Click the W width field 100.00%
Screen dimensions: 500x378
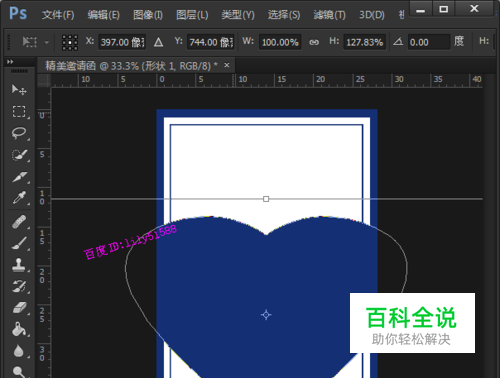point(280,42)
